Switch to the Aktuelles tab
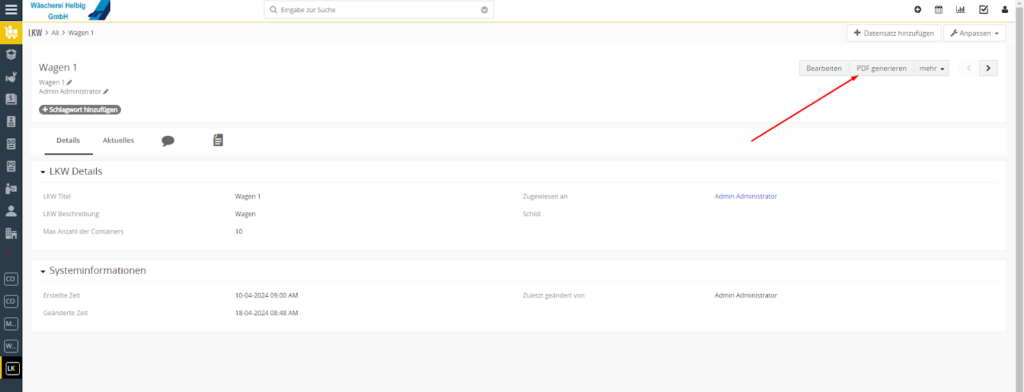This screenshot has height=392, width=1024. tap(118, 140)
